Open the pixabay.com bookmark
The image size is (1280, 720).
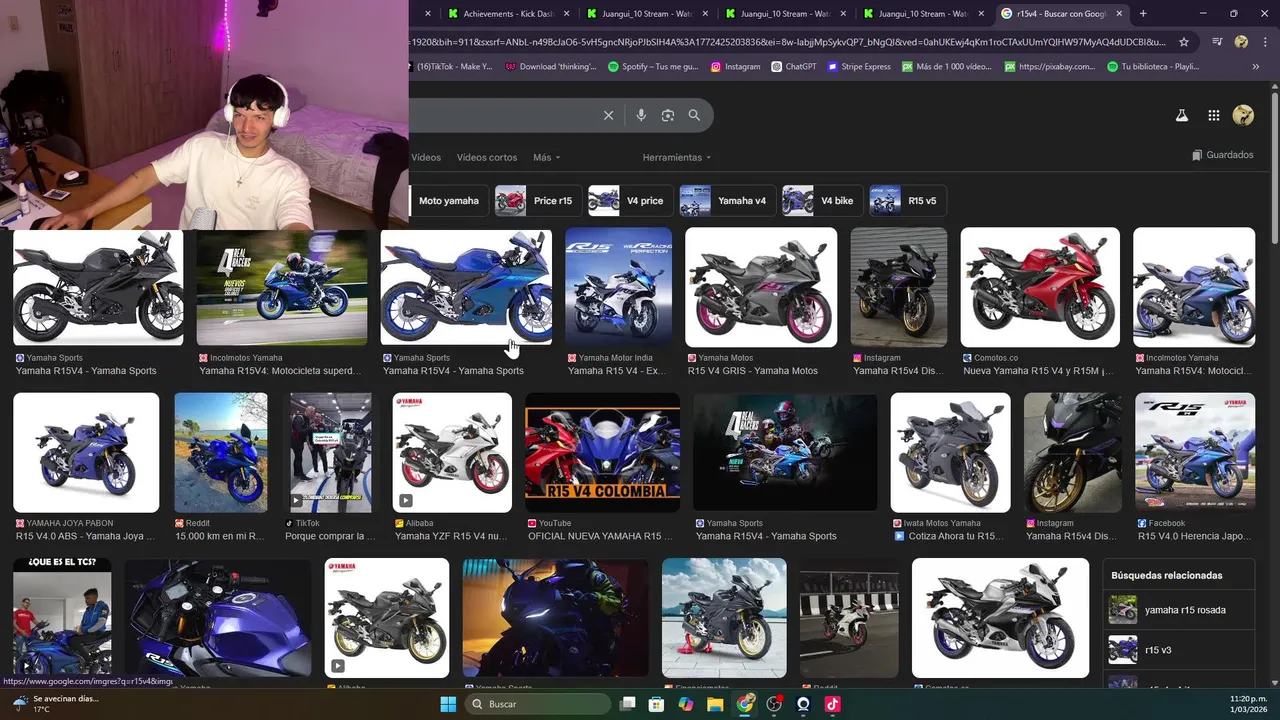[x=1050, y=67]
